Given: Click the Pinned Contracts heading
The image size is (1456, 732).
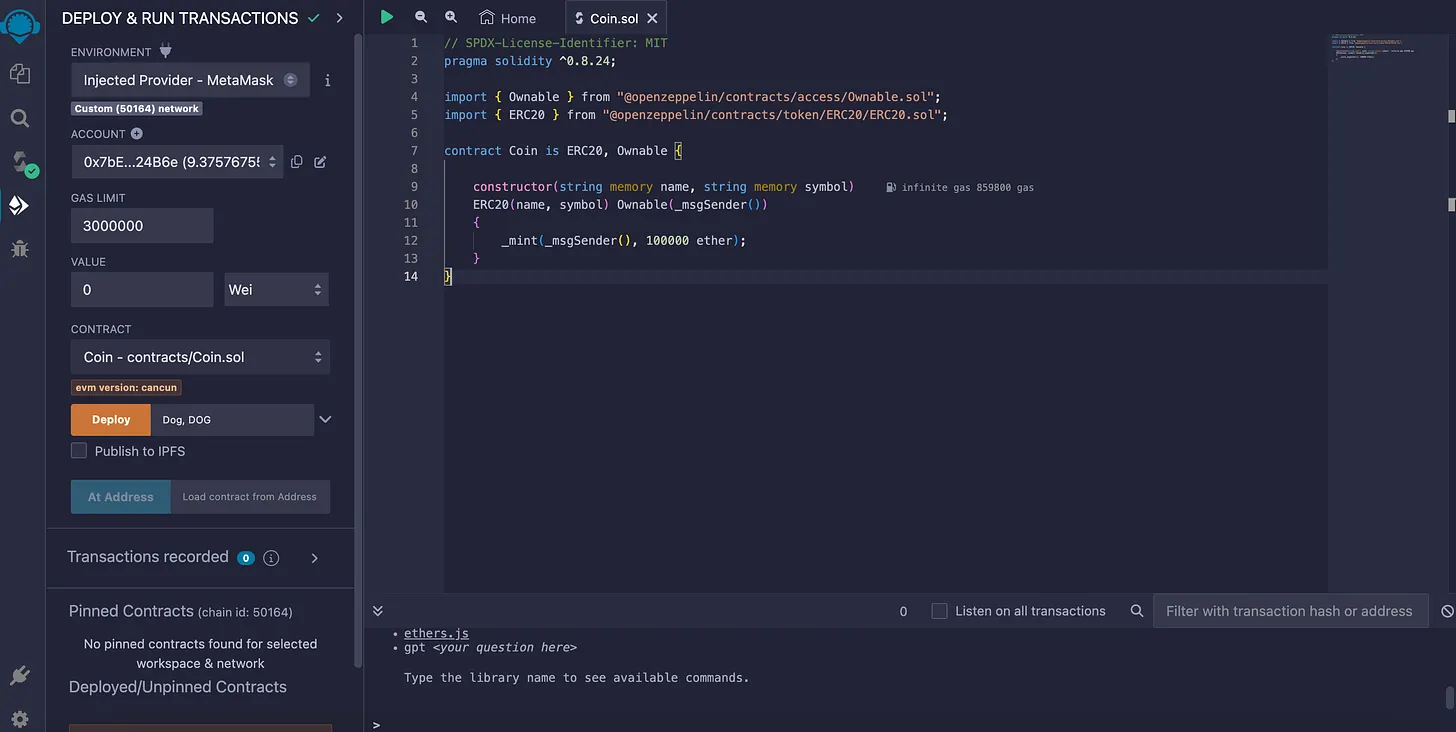Looking at the screenshot, I should [x=131, y=611].
